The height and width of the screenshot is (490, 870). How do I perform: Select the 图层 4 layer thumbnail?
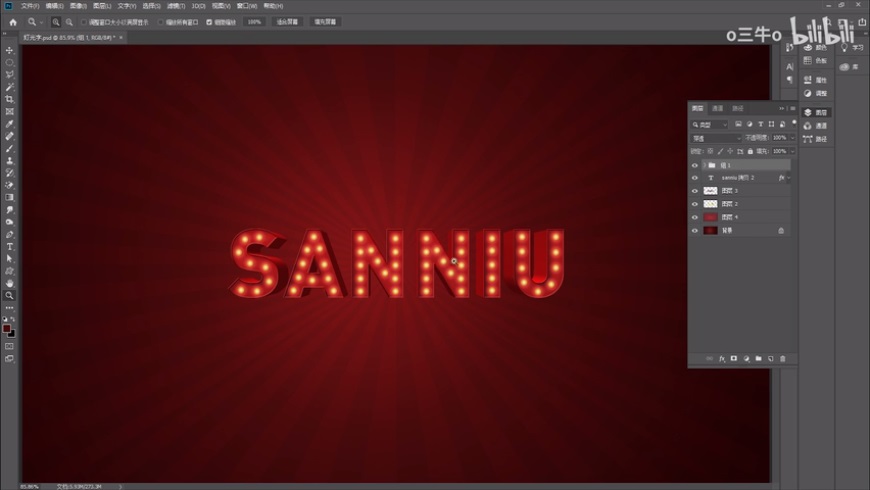pyautogui.click(x=711, y=217)
